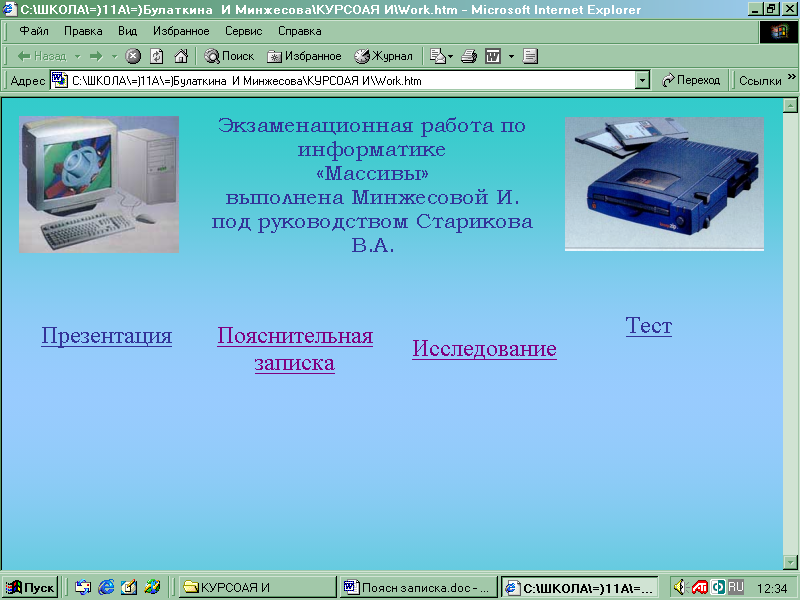Open the Журнал history panel
800x600 pixels.
384,56
